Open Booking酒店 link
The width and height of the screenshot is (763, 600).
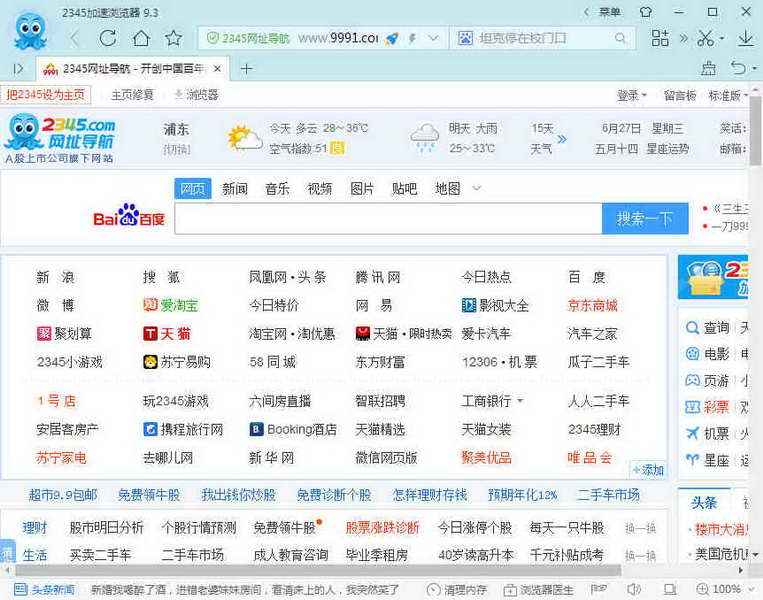pos(293,429)
